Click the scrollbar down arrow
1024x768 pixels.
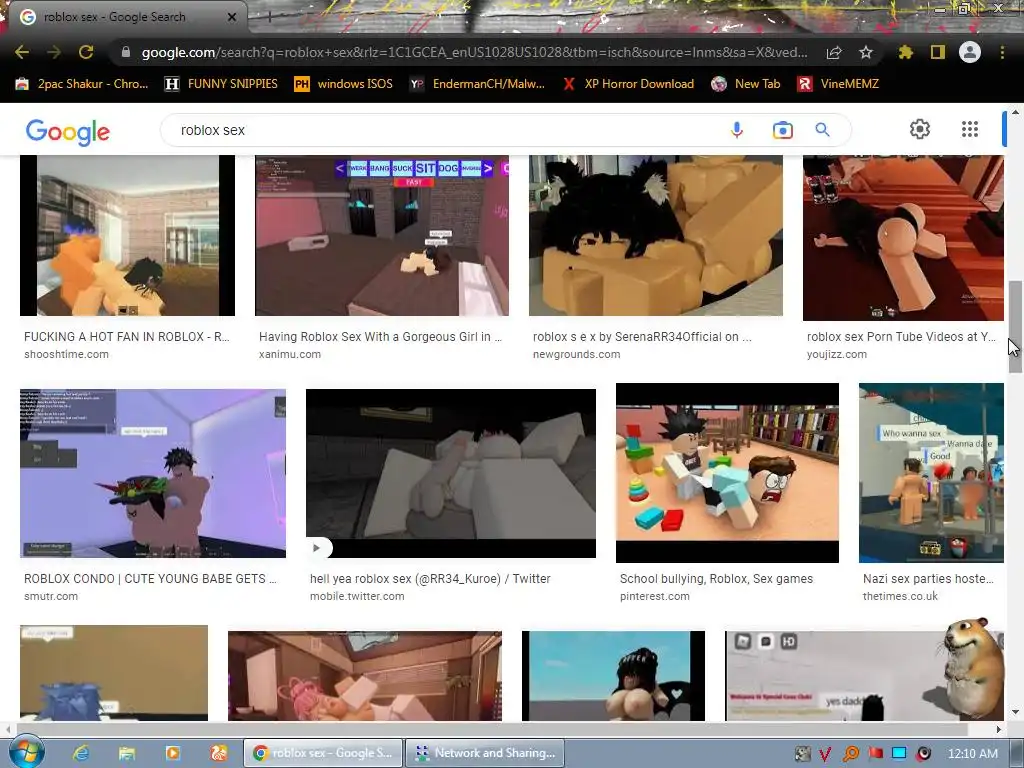tap(1015, 712)
